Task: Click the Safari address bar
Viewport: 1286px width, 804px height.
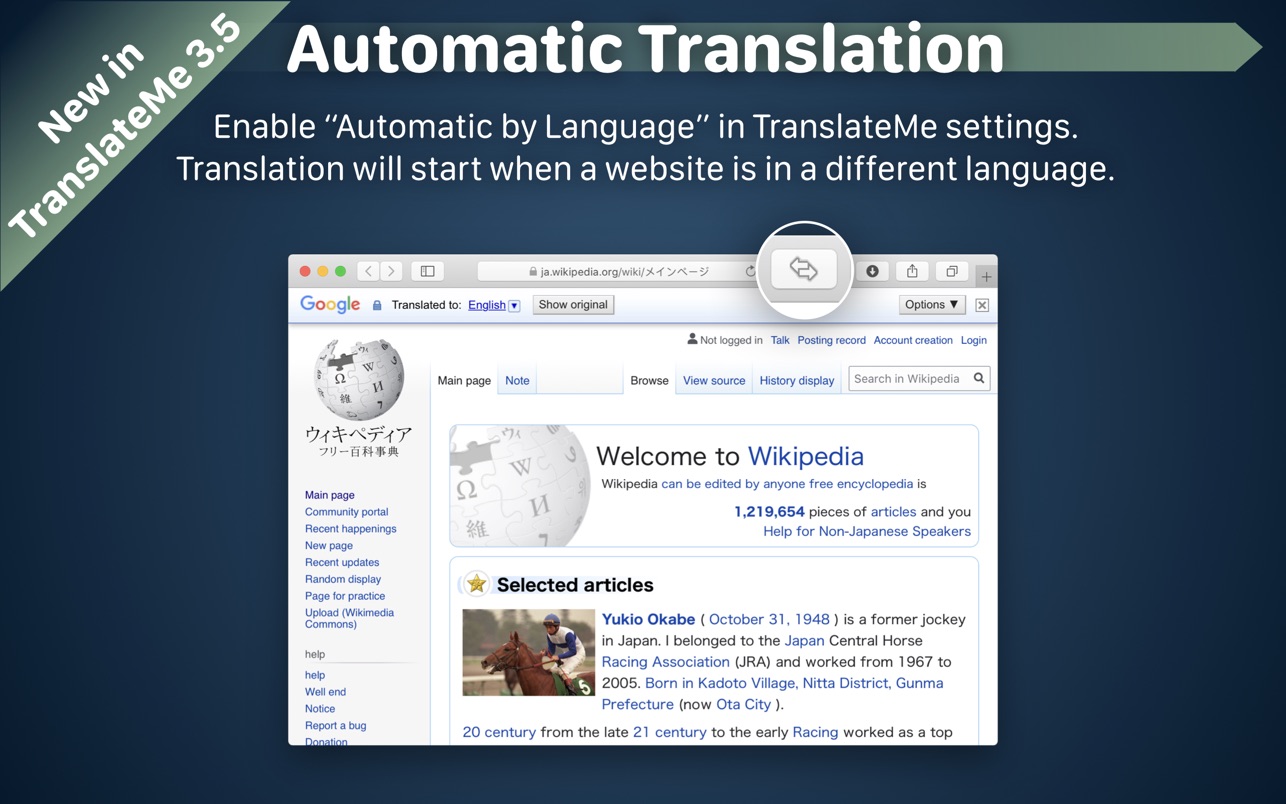Action: (618, 271)
